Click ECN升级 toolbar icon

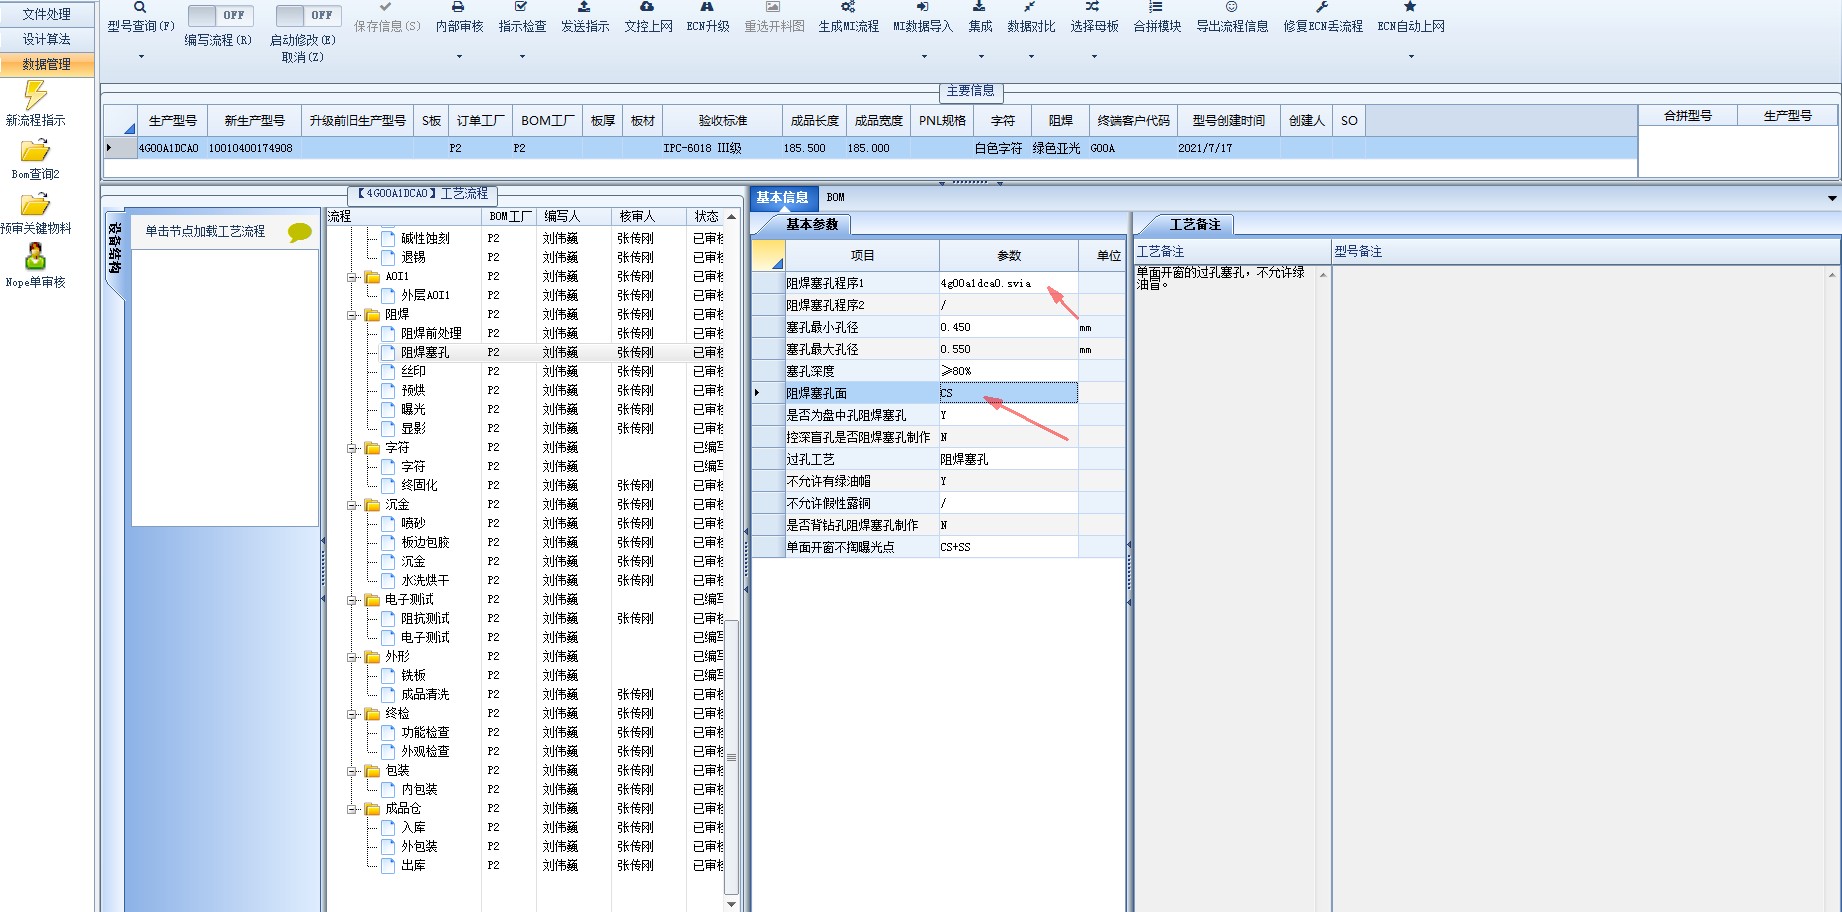point(707,7)
